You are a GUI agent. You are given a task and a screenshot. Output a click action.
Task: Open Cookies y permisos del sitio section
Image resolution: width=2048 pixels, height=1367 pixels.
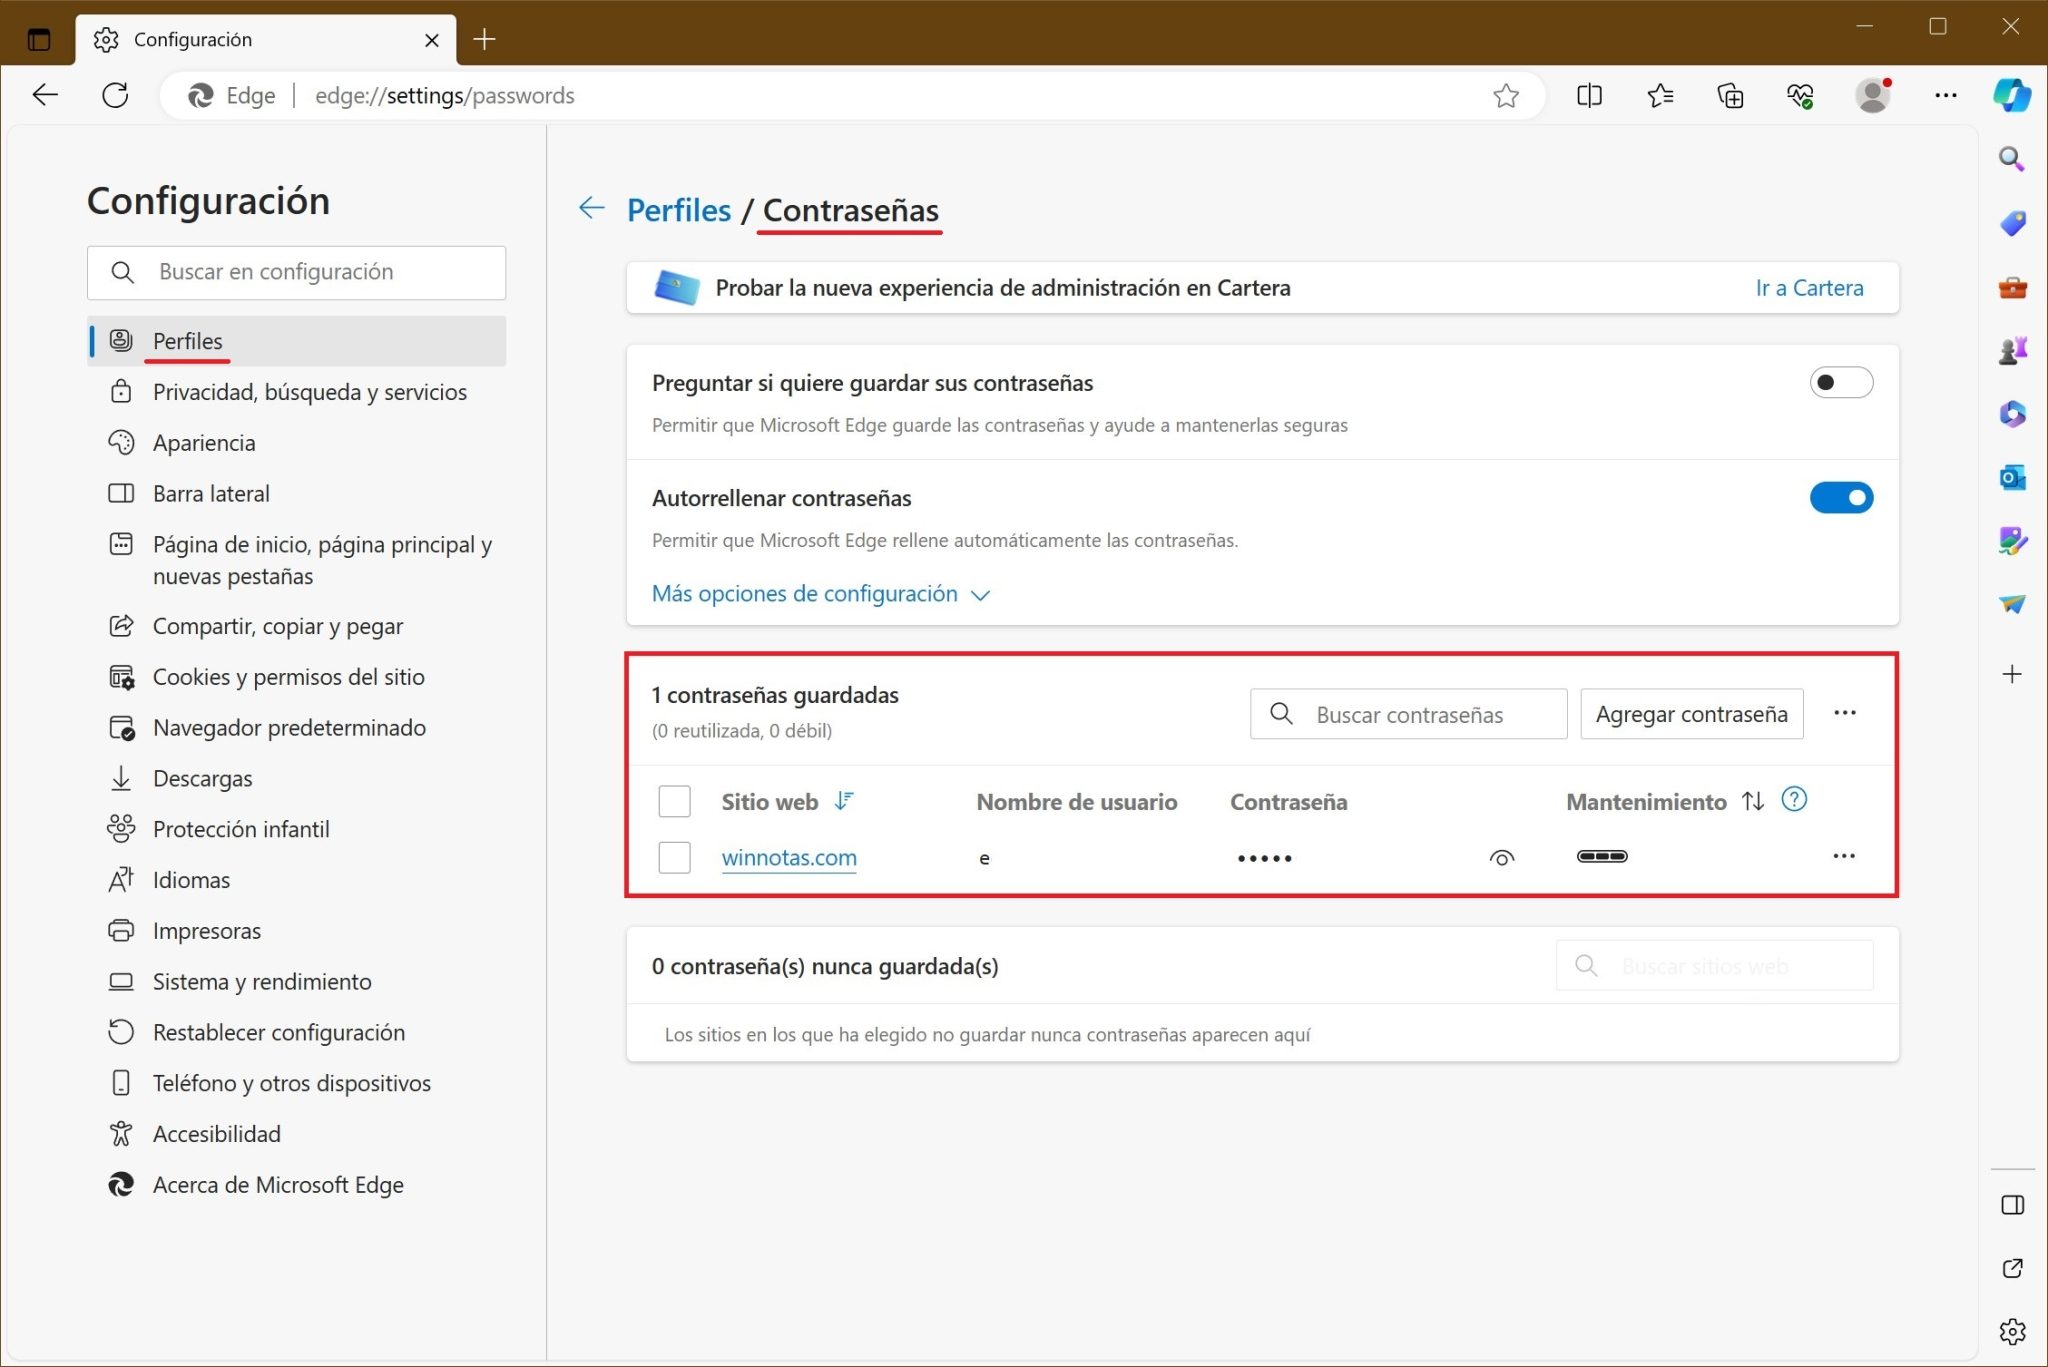[x=288, y=676]
